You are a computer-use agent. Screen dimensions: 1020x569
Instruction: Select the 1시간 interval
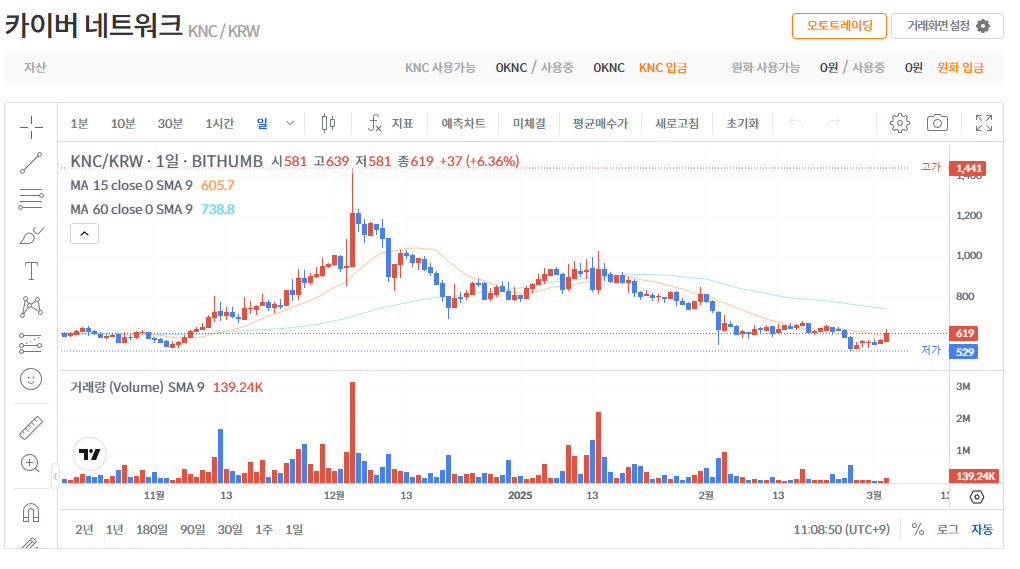tap(220, 123)
